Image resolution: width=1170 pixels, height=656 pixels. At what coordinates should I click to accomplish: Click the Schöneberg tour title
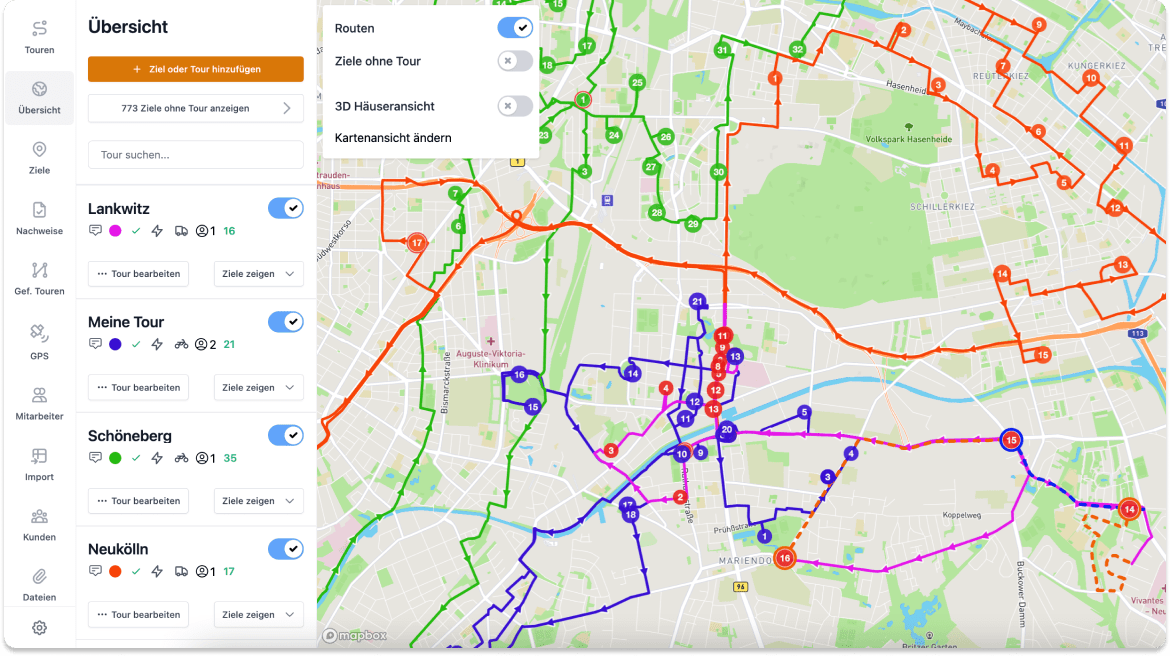[x=130, y=436]
